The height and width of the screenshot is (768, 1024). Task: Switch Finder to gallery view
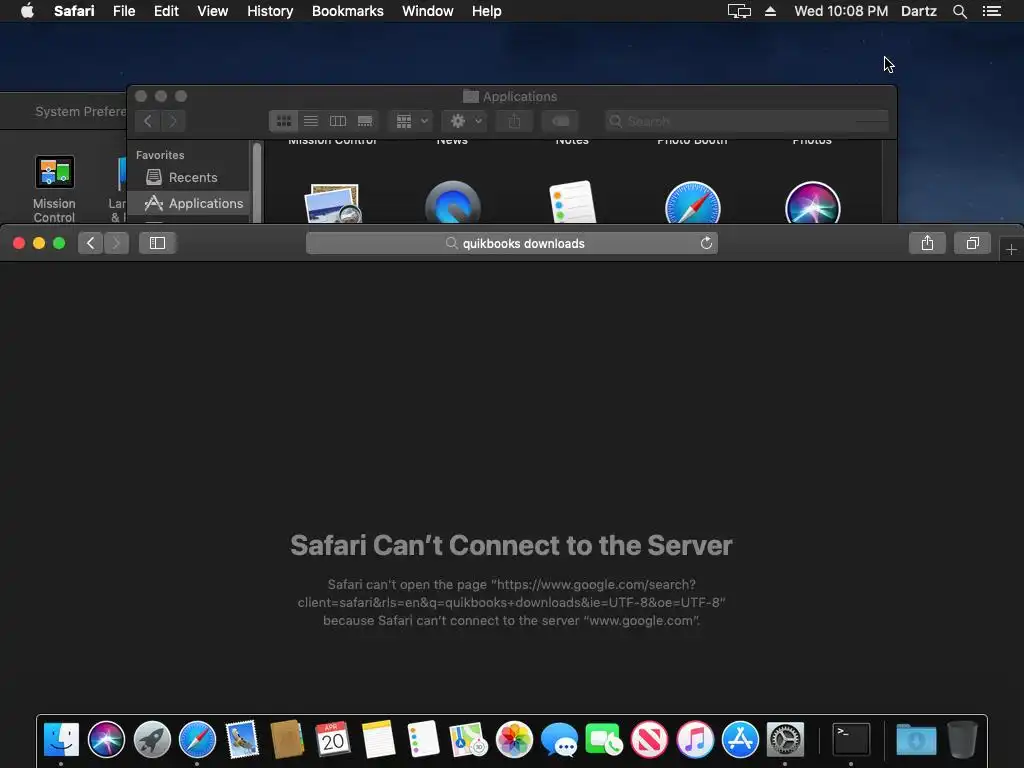365,121
